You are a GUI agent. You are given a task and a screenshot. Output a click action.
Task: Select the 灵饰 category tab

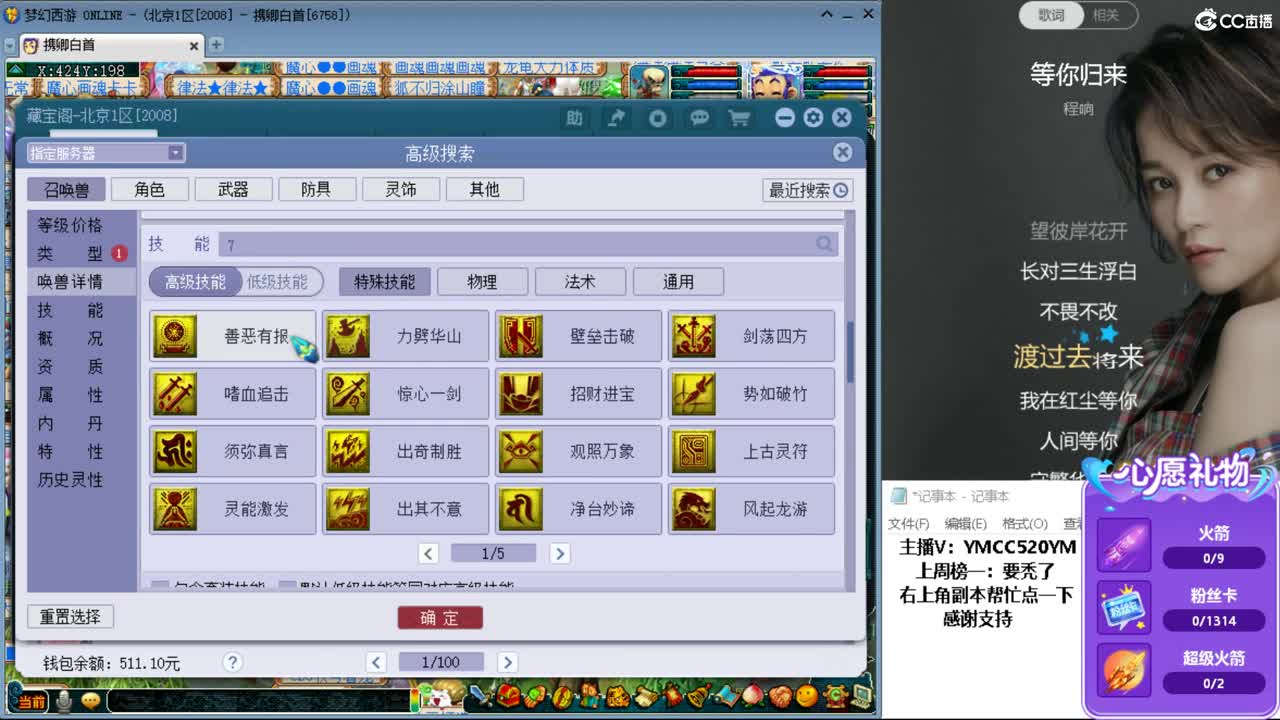pos(401,189)
